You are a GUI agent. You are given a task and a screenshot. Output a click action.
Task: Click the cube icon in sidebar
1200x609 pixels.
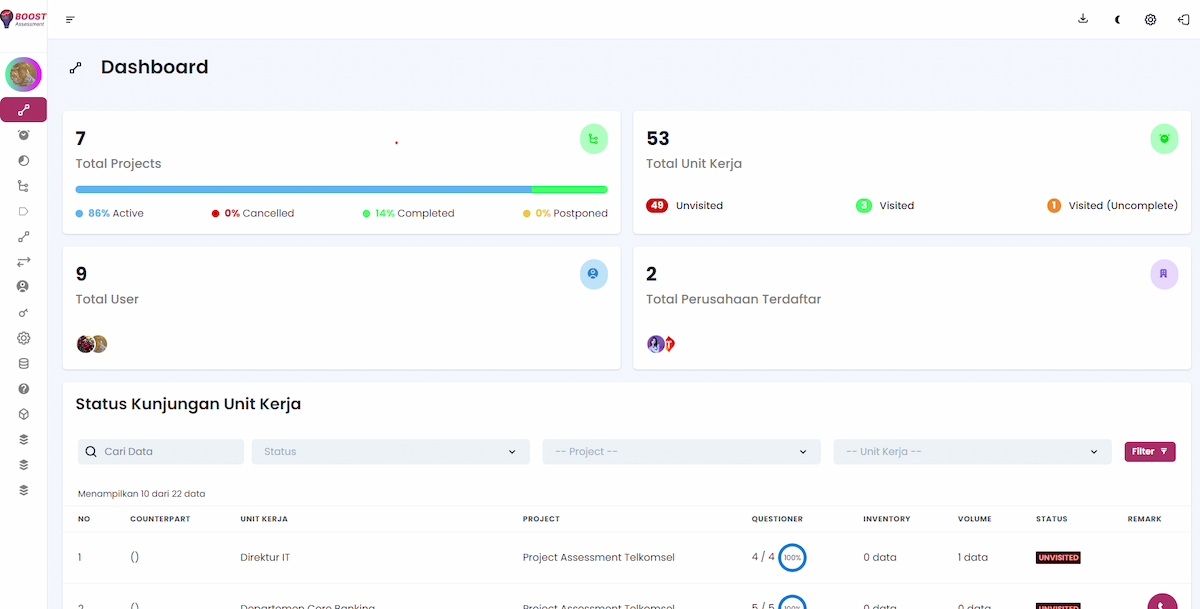[x=24, y=414]
